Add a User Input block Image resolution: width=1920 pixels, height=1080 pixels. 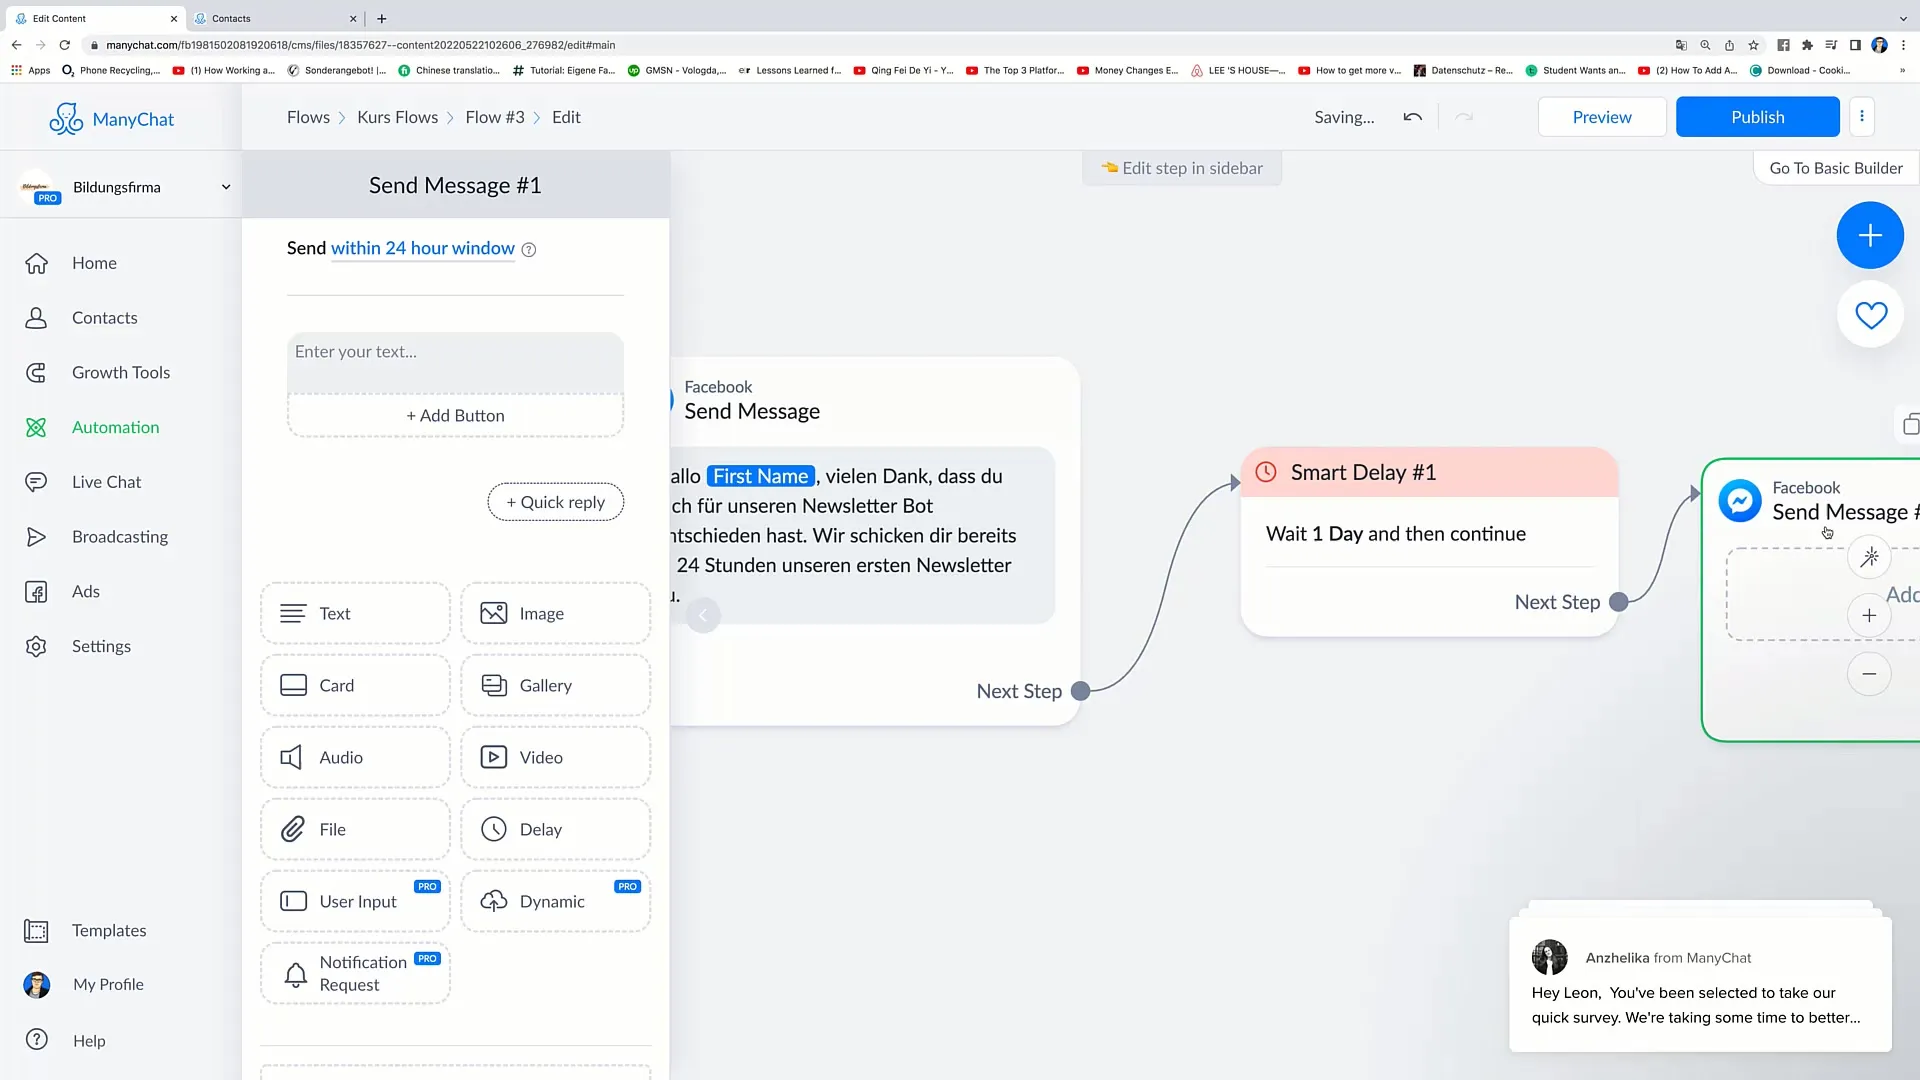point(355,902)
